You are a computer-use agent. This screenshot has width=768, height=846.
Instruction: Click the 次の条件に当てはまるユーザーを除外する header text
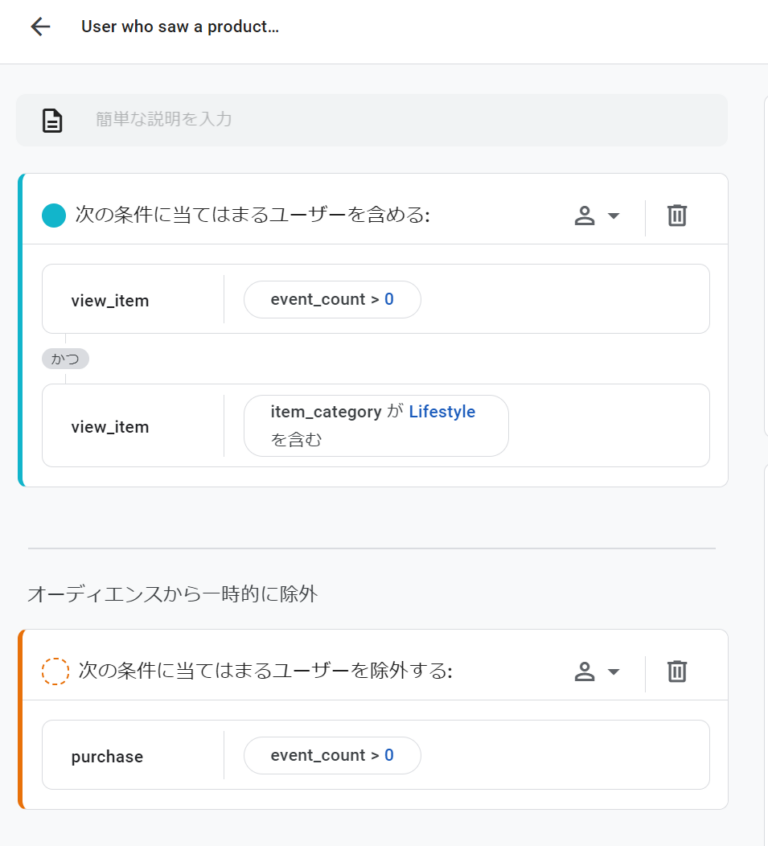click(265, 671)
